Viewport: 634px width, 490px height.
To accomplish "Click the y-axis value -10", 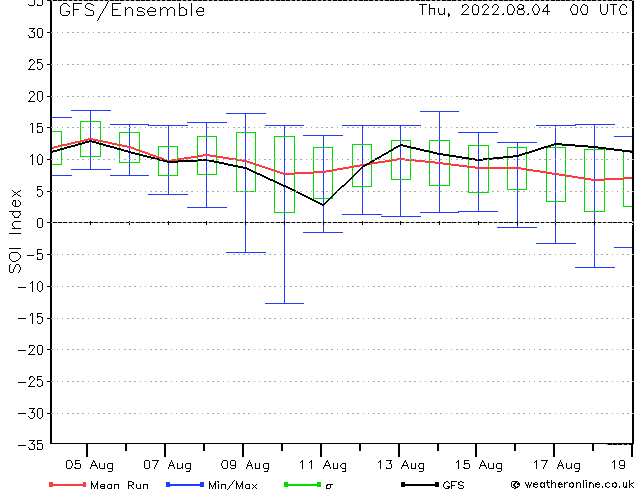I will pos(31,287).
